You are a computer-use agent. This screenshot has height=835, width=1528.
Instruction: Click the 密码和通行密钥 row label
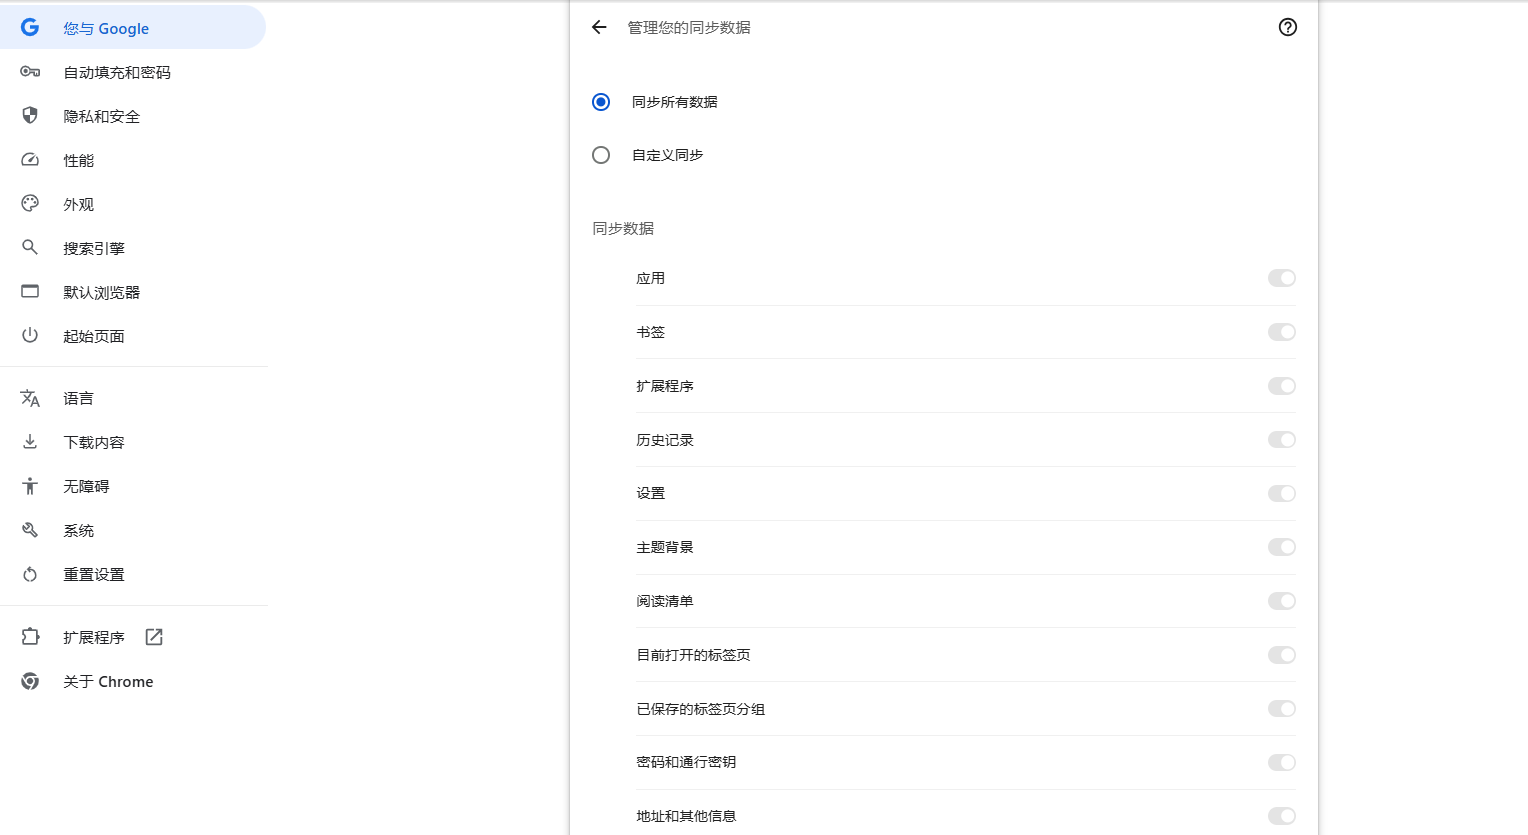tap(686, 762)
